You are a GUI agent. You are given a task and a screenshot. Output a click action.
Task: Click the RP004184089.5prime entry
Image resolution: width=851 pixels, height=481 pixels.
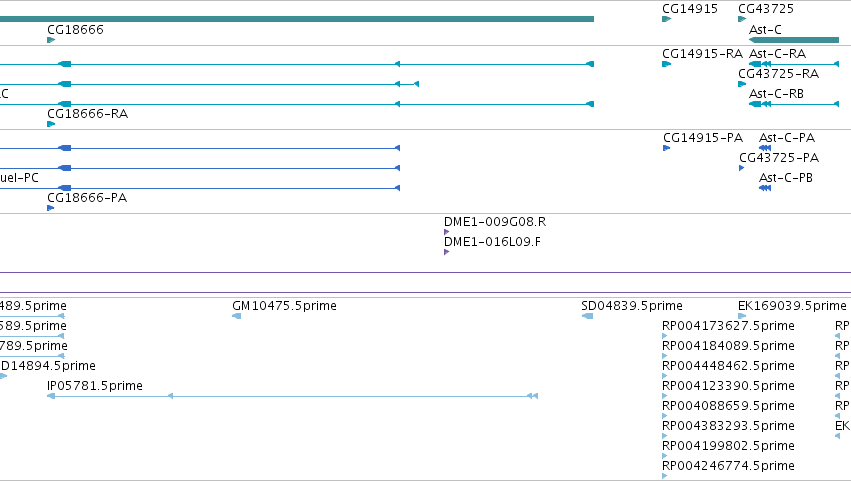point(728,346)
